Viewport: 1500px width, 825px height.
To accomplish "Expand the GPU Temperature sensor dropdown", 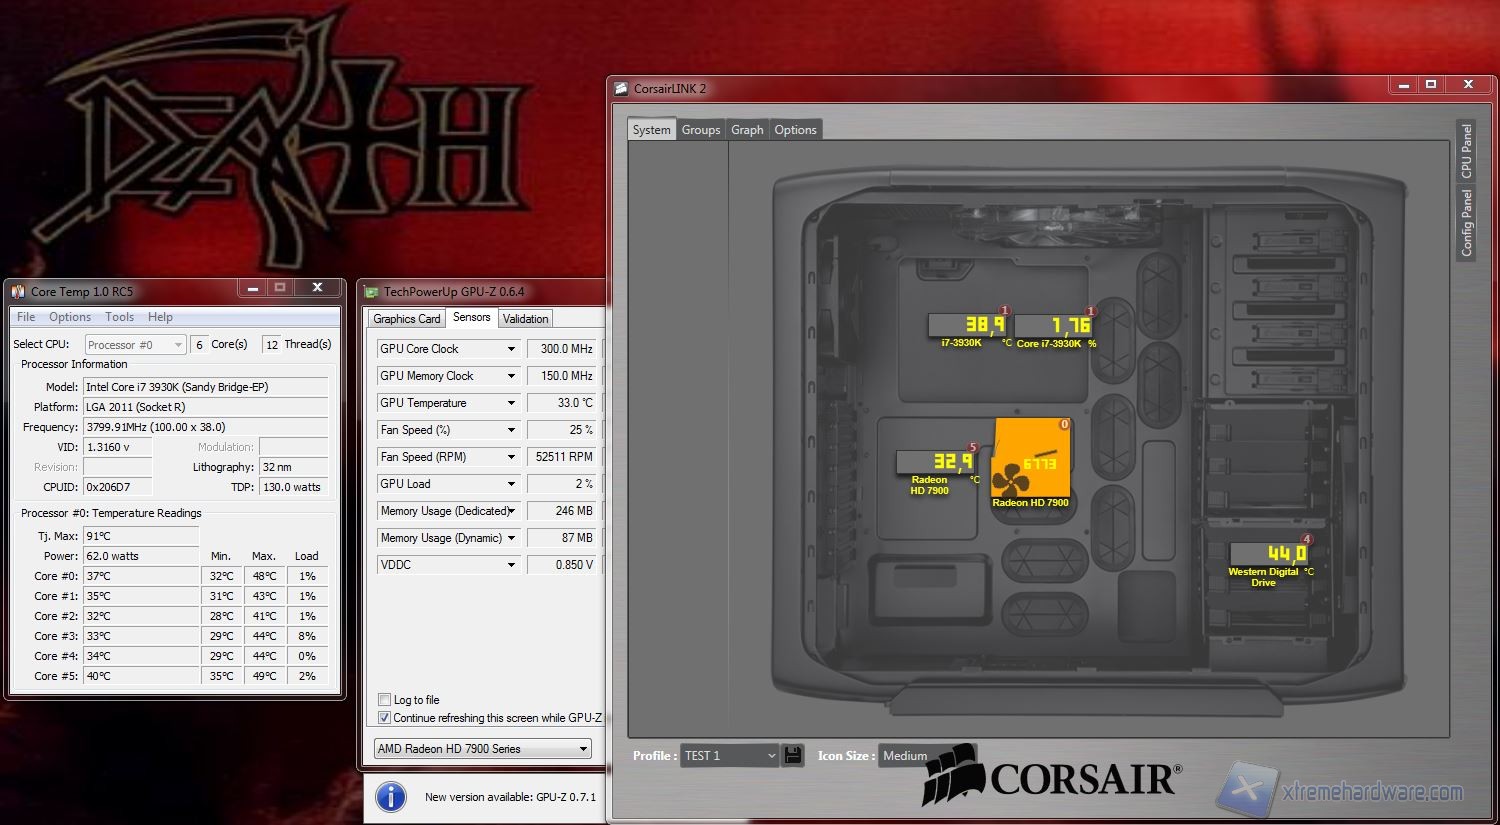I will pyautogui.click(x=511, y=403).
